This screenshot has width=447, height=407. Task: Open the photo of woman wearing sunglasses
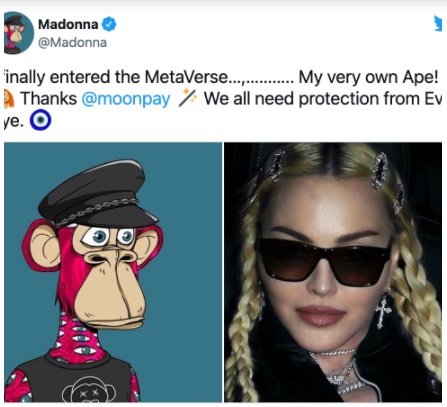click(x=333, y=272)
